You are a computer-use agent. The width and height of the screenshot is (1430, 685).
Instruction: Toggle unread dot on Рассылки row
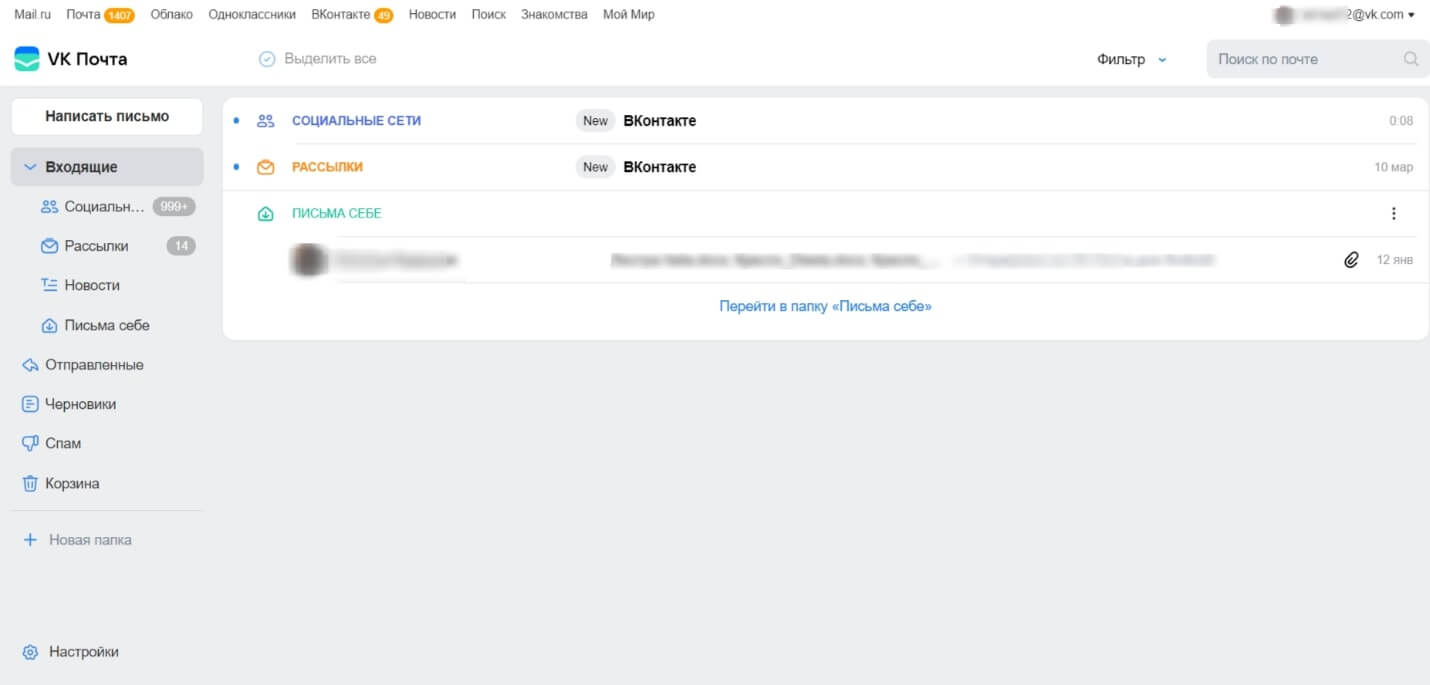click(237, 167)
